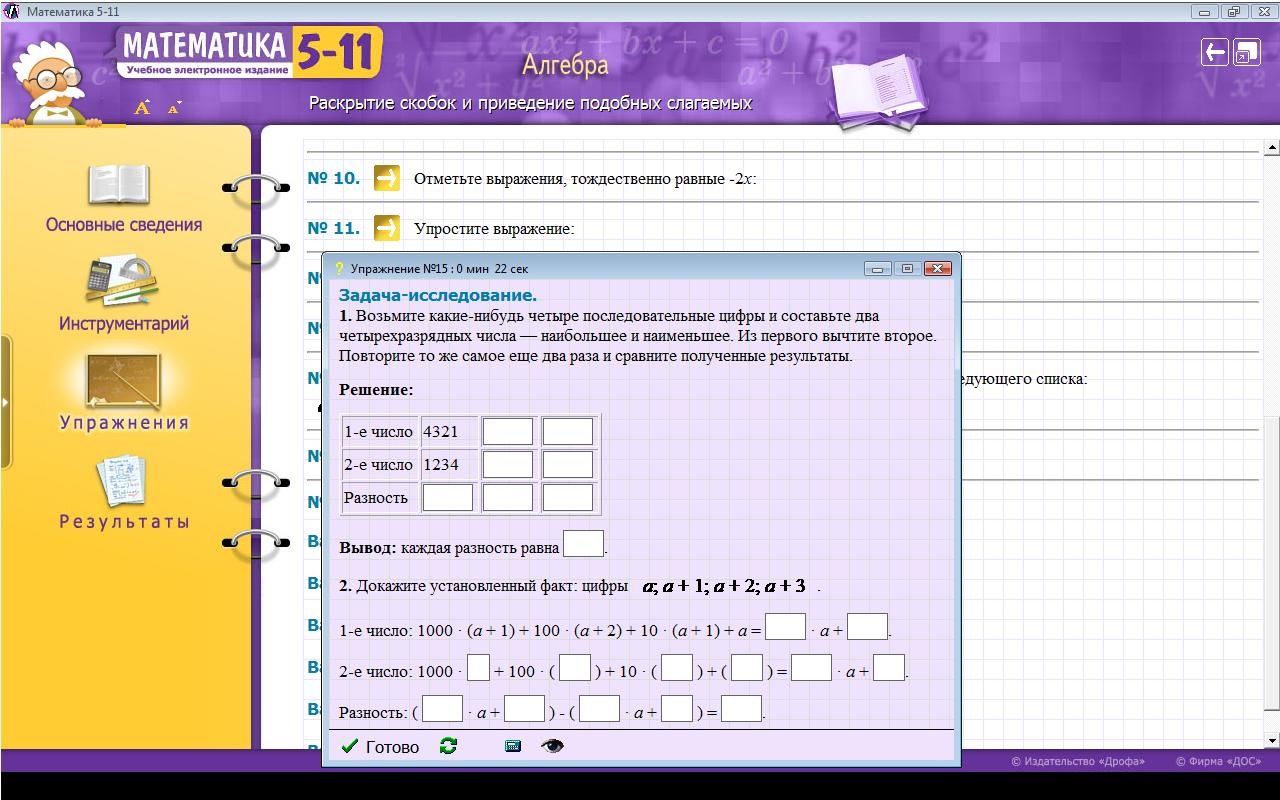Show the answer with the eye icon
The image size is (1280, 800).
click(x=552, y=746)
